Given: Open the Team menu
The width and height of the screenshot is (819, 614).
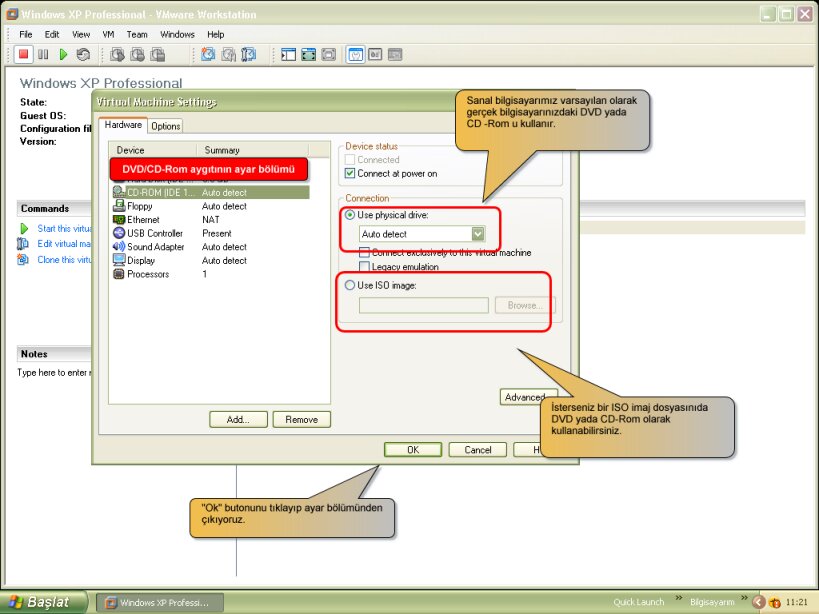Looking at the screenshot, I should pos(137,34).
